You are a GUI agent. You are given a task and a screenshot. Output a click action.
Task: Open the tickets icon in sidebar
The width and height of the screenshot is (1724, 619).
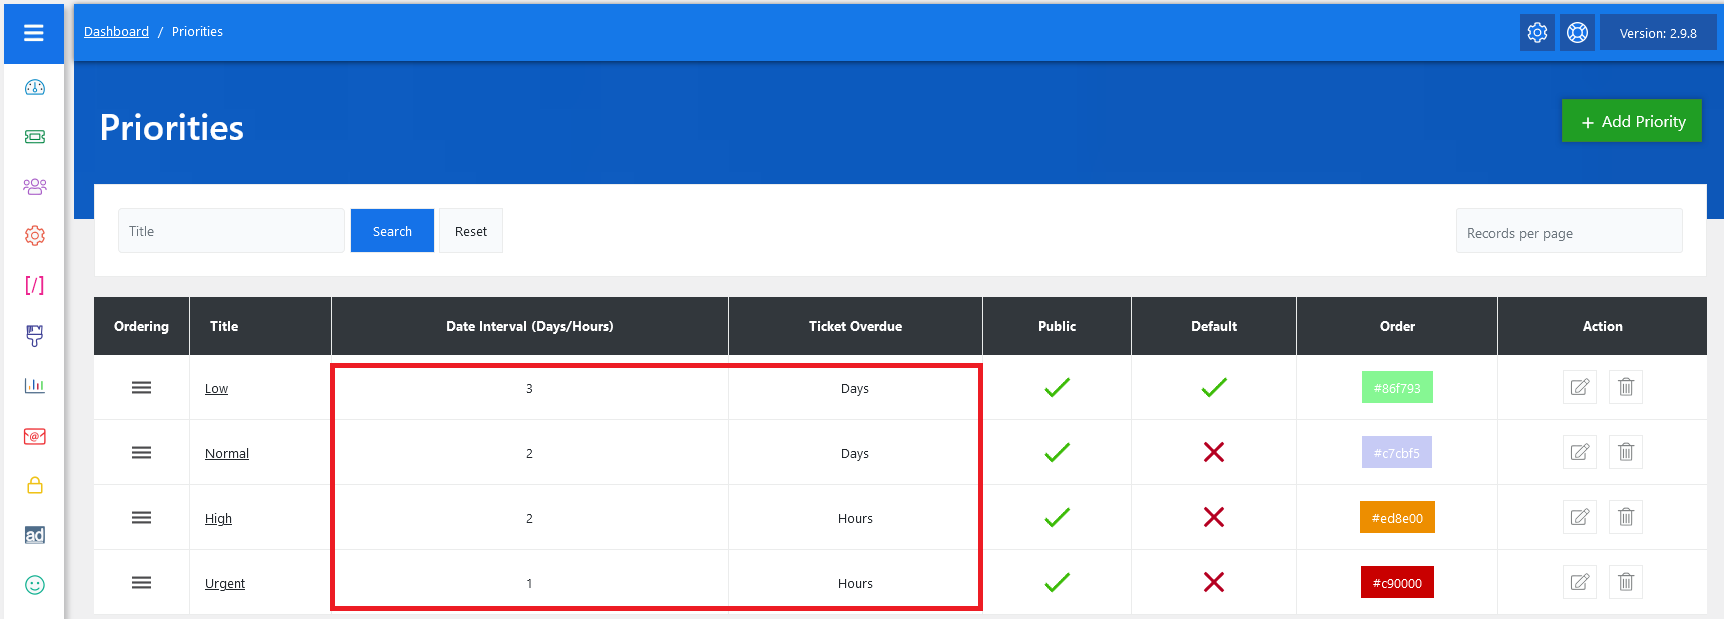click(35, 137)
